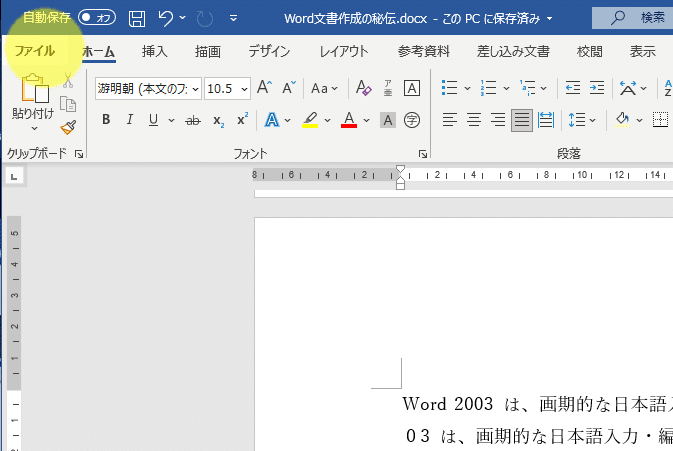Open Quick Access Toolbar customize menu
The height and width of the screenshot is (451, 673).
click(x=233, y=18)
